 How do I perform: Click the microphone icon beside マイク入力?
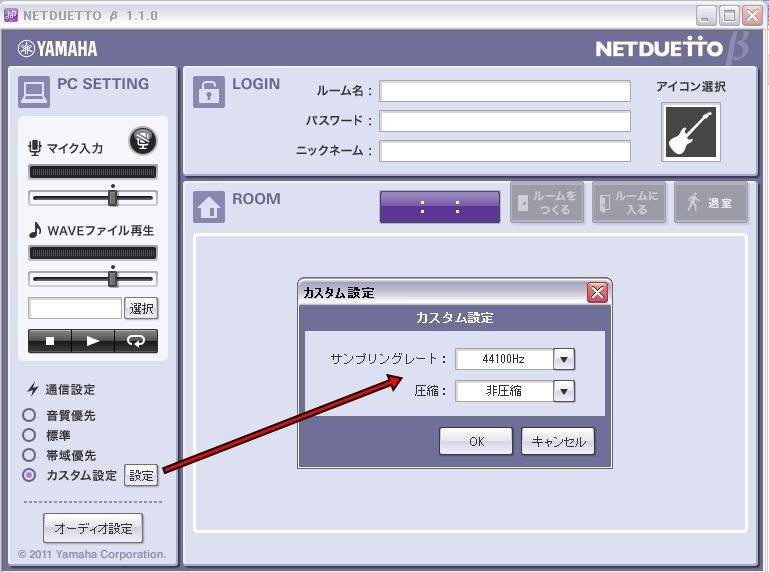(35, 148)
